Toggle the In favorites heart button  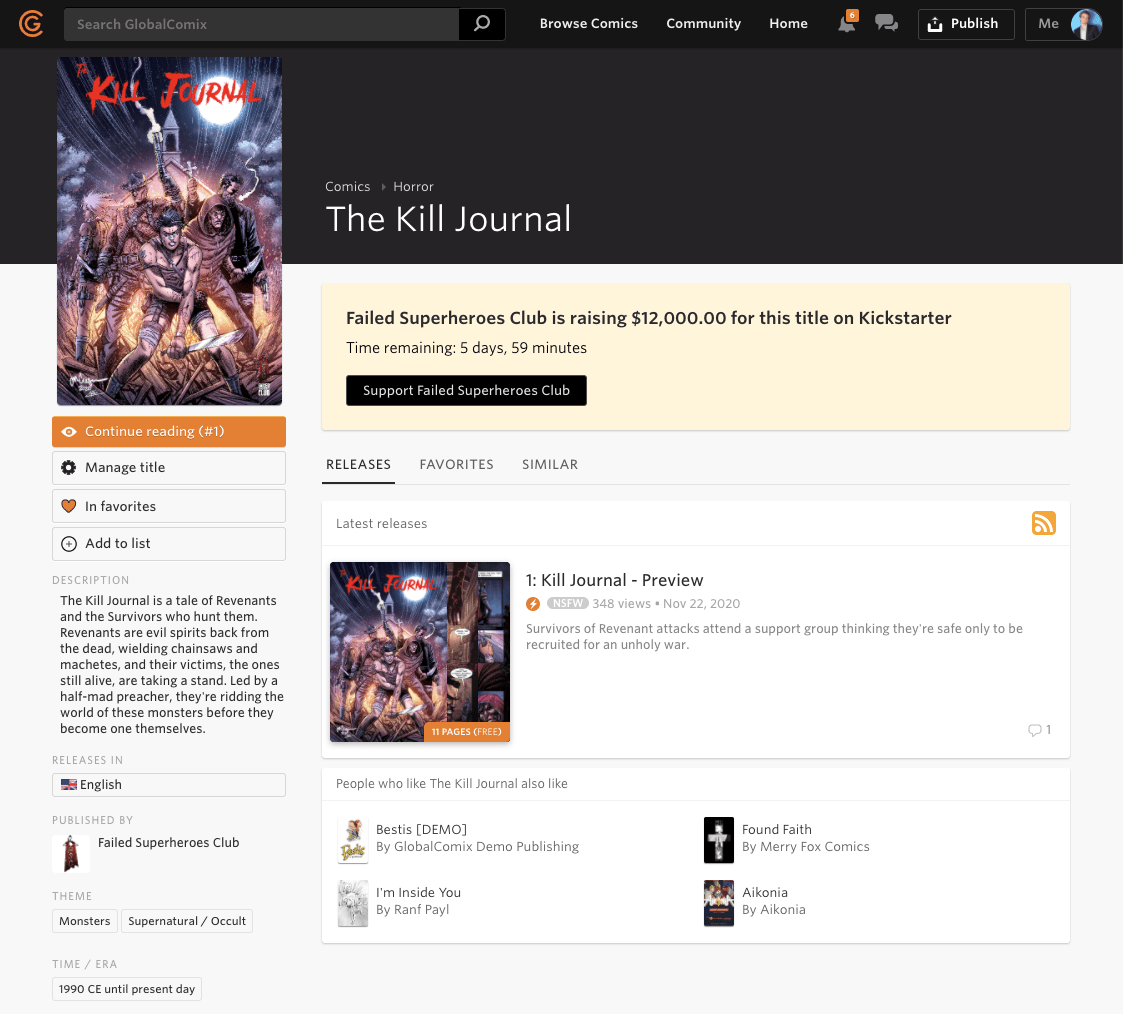point(169,506)
